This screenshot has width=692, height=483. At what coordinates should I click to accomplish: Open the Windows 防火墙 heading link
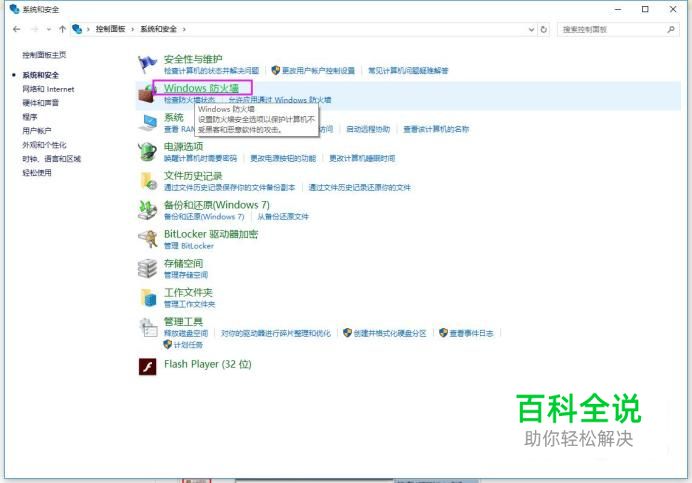pos(201,88)
